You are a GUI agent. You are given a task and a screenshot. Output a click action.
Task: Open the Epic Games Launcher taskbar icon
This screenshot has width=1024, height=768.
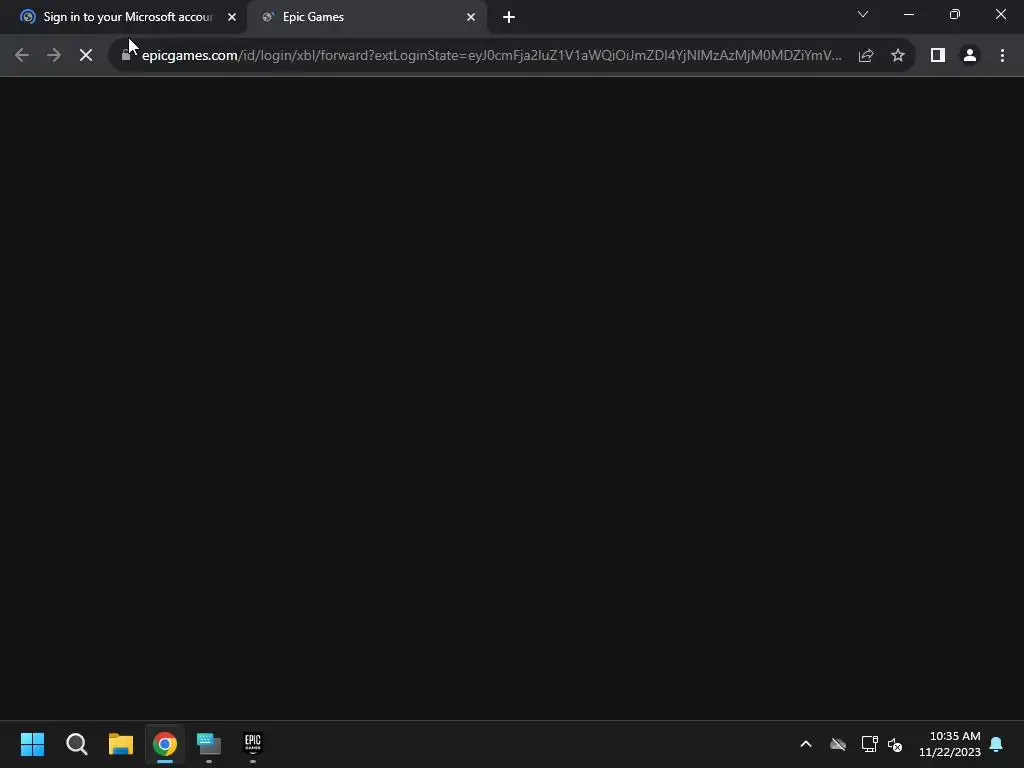pos(253,744)
